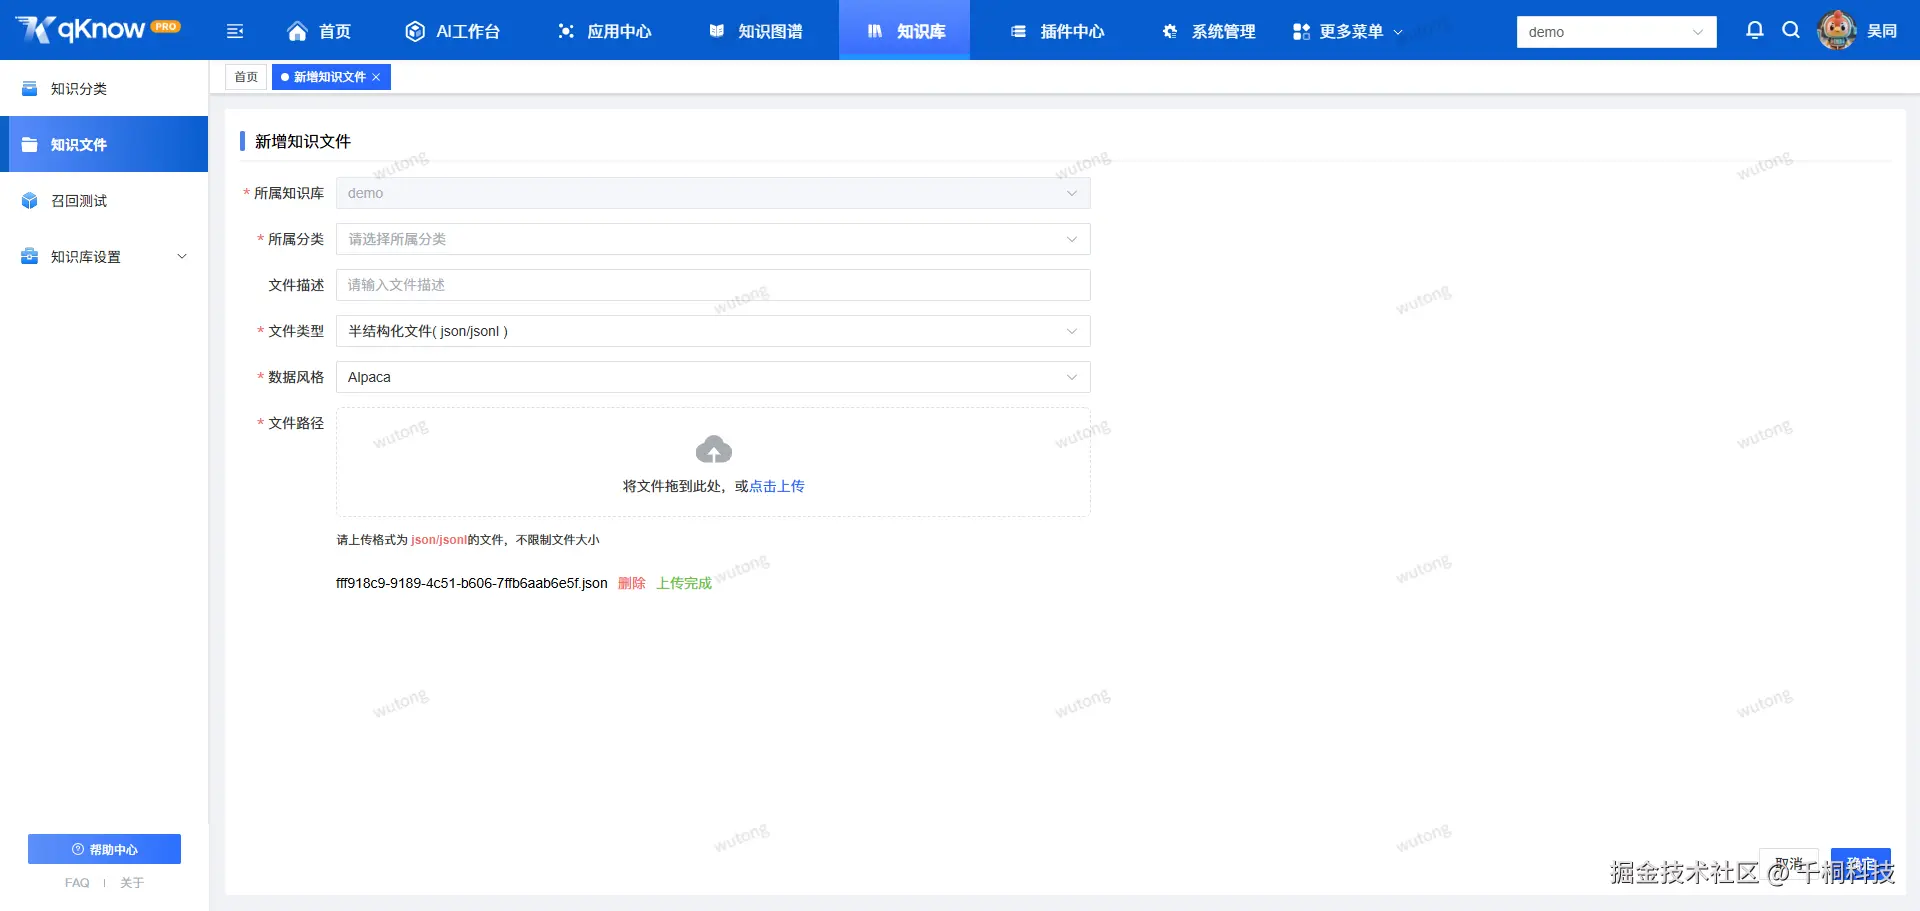The image size is (1920, 911).
Task: Click the 上传完成 status text
Action: tap(684, 583)
